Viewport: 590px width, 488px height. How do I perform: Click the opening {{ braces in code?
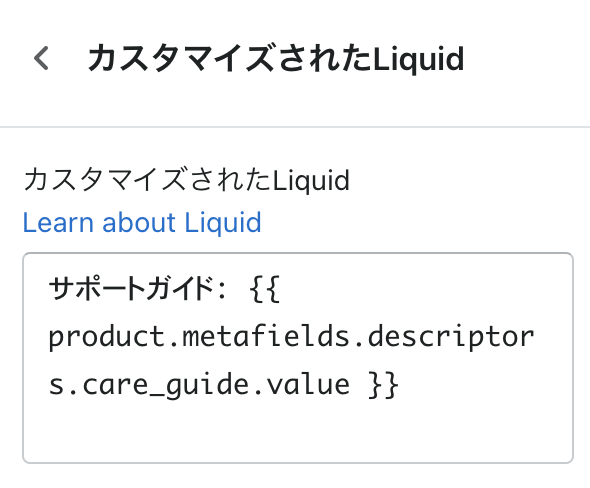click(x=265, y=289)
